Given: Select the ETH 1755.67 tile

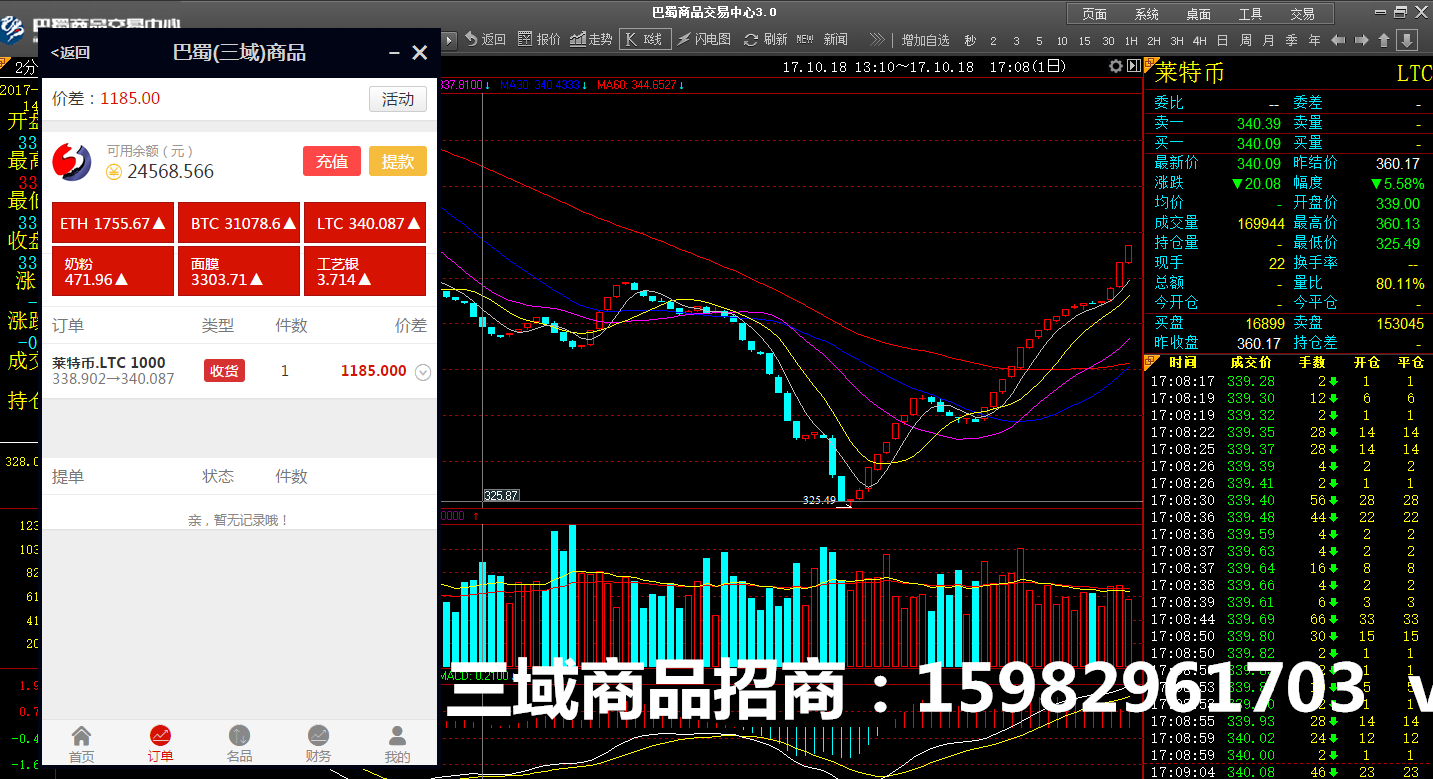Looking at the screenshot, I should (x=113, y=223).
